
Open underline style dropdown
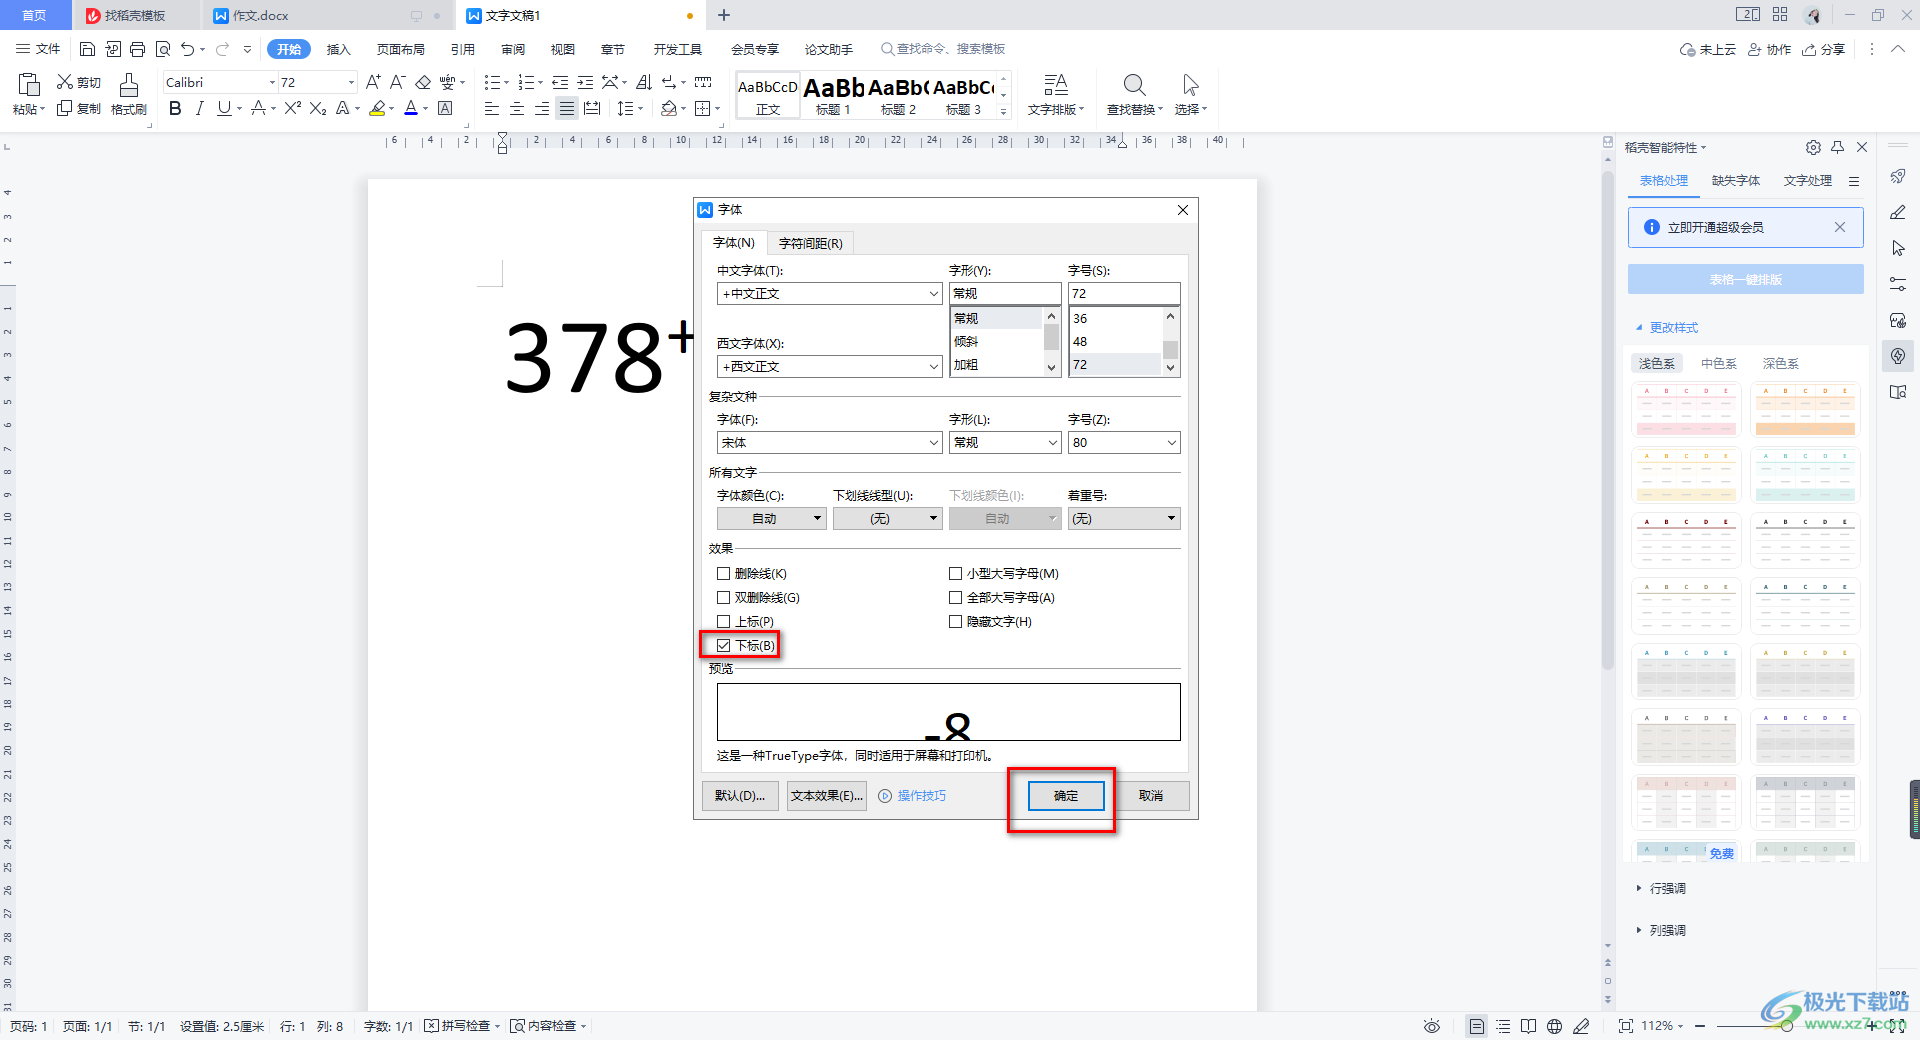point(887,519)
